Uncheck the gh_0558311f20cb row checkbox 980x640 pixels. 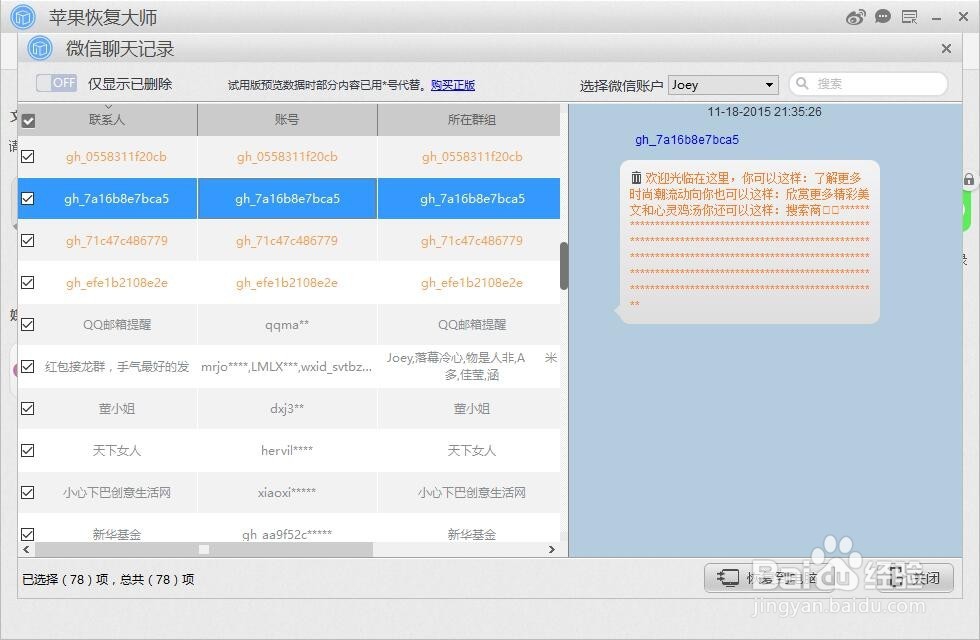click(x=28, y=156)
